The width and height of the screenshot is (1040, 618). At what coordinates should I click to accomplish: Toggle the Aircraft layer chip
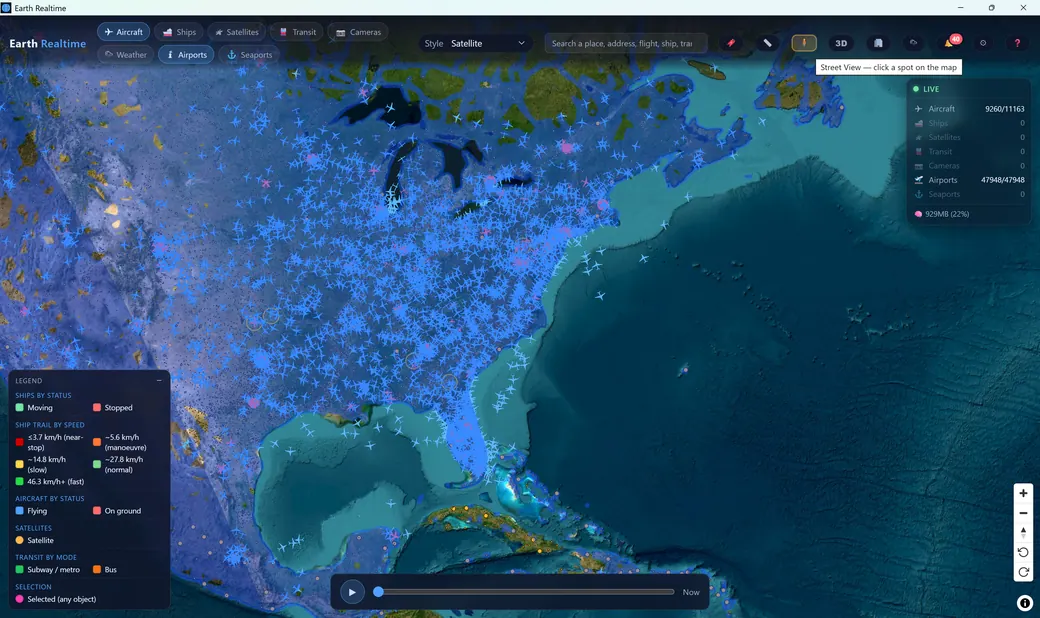(x=123, y=32)
